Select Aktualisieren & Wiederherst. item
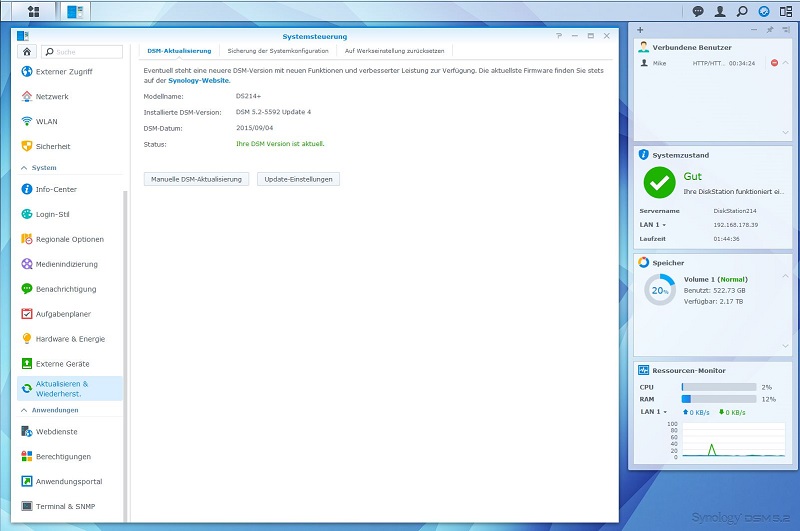 [70, 389]
